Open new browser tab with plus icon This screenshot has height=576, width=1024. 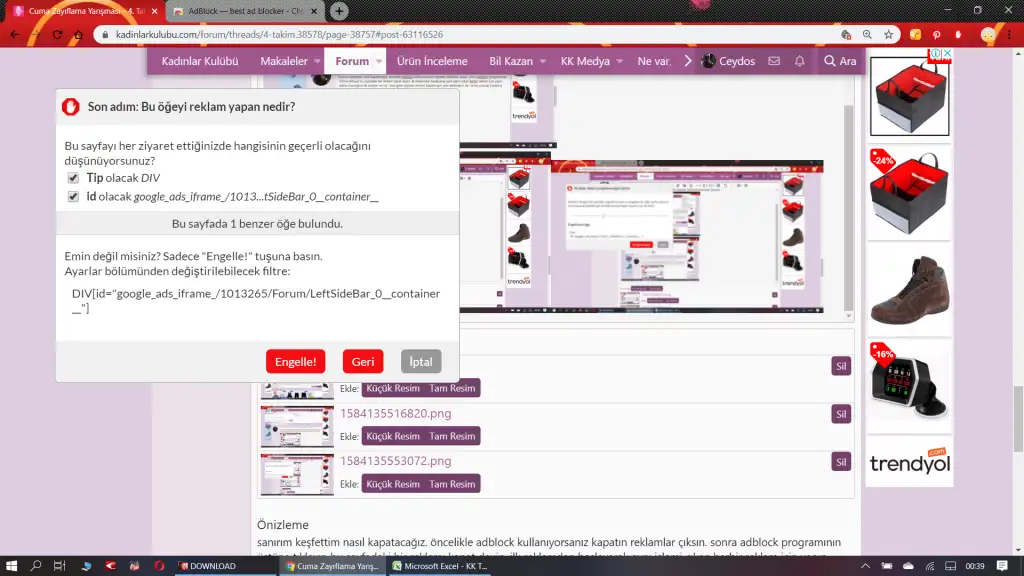340,11
